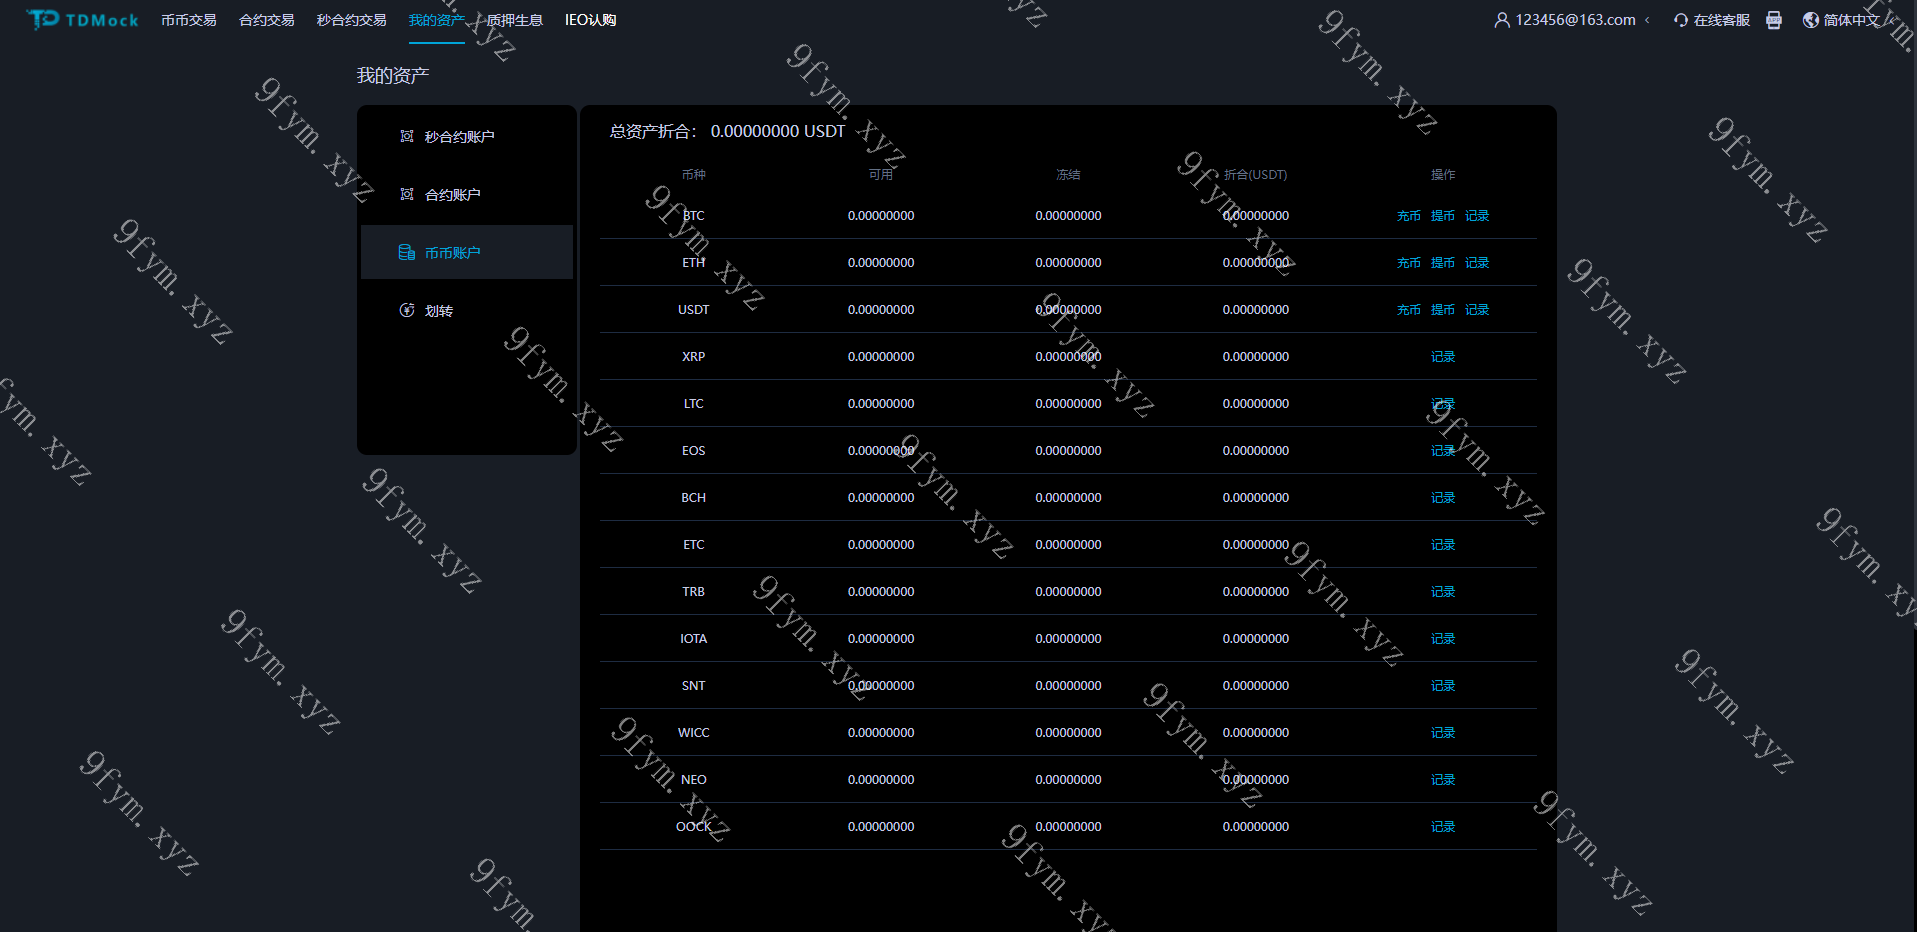This screenshot has width=1917, height=932.
Task: Click the WICC currency name cell
Action: [694, 733]
